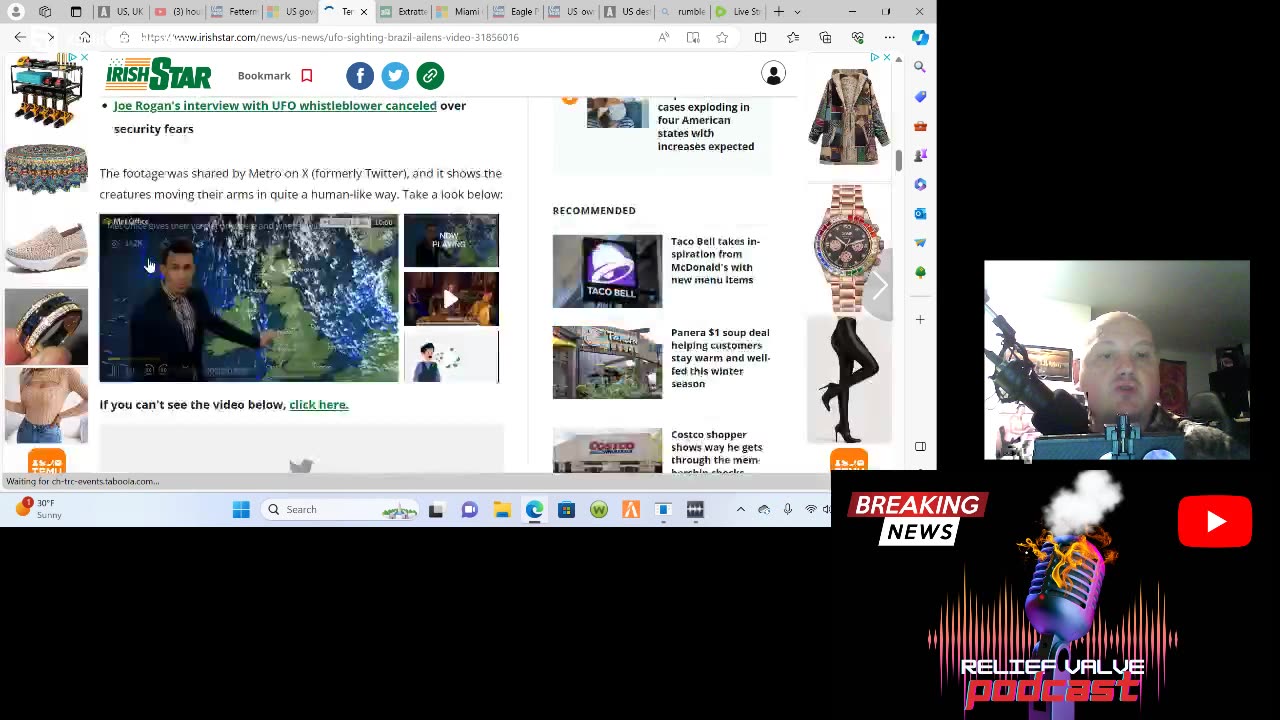Open Taco Bell article thumbnail
This screenshot has width=1280, height=720.
[x=607, y=271]
